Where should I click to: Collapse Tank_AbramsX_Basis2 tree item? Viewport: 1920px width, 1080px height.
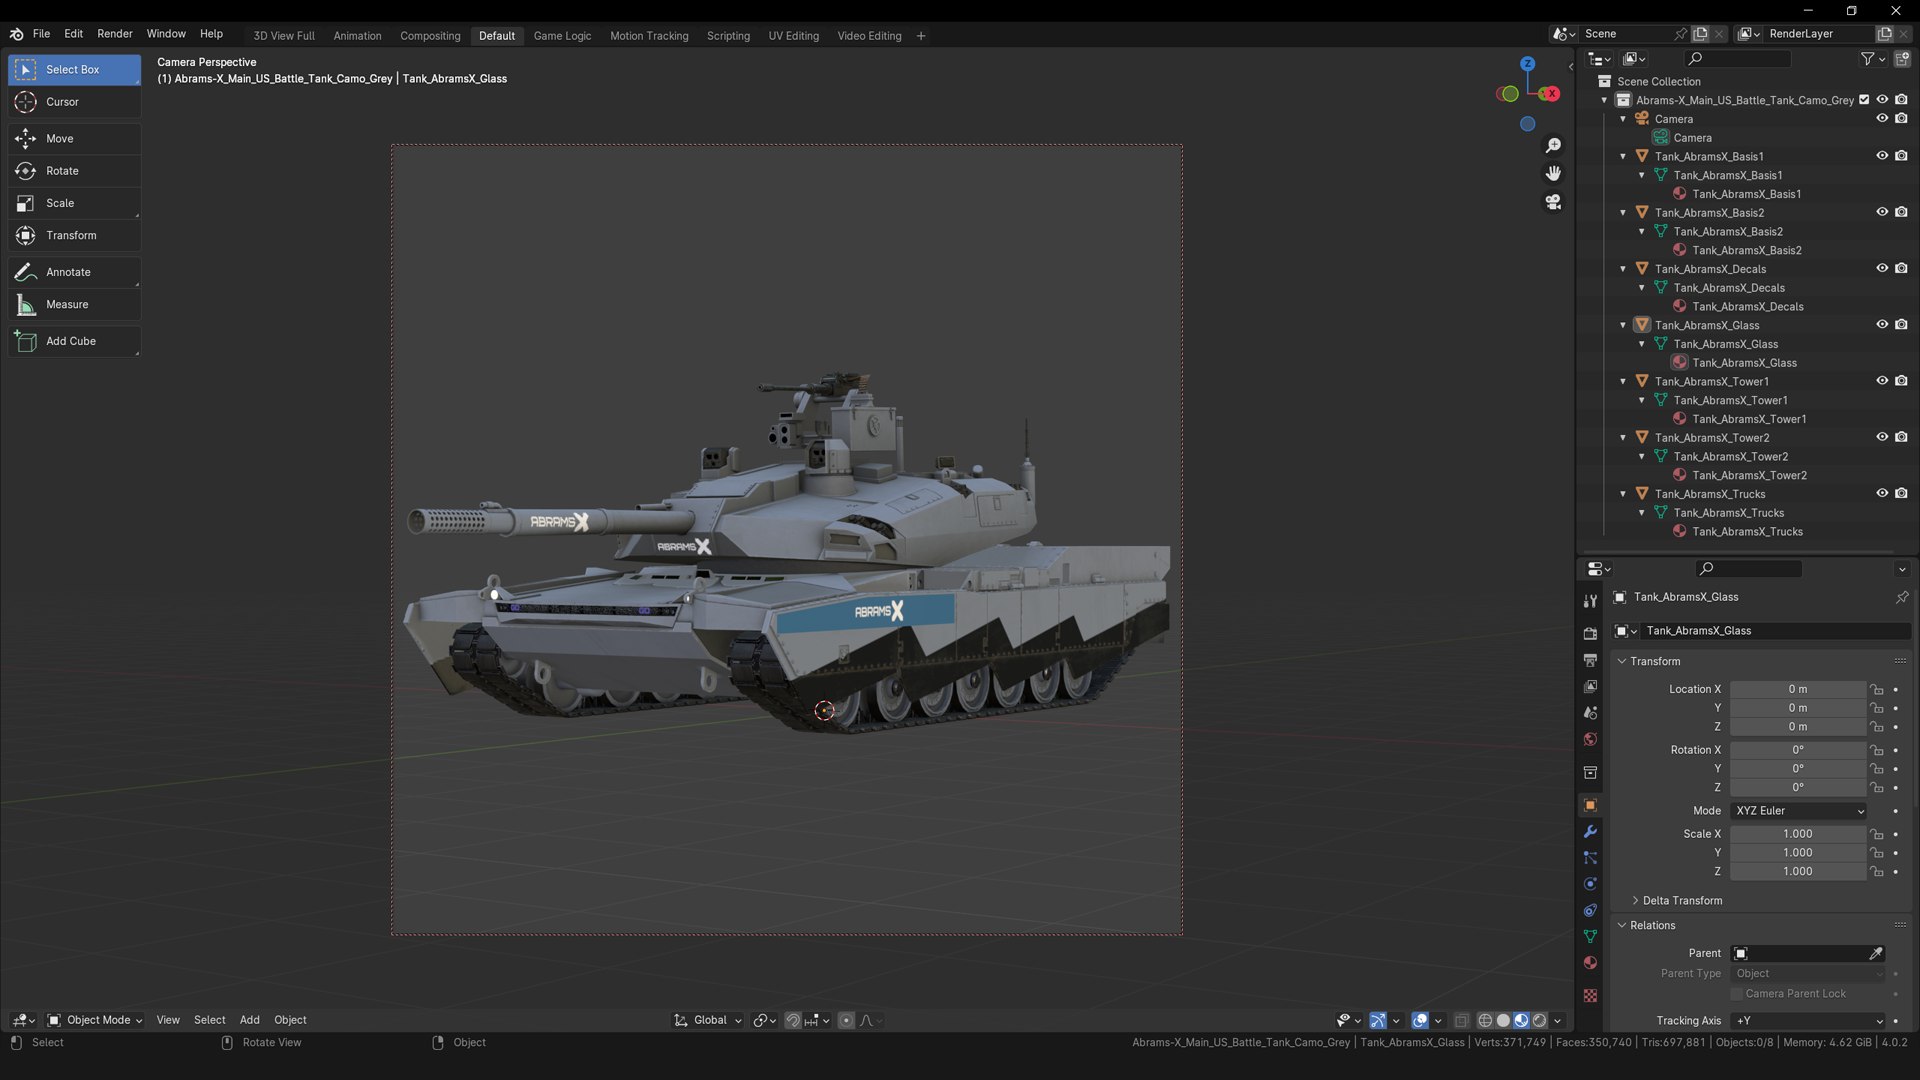click(1623, 213)
